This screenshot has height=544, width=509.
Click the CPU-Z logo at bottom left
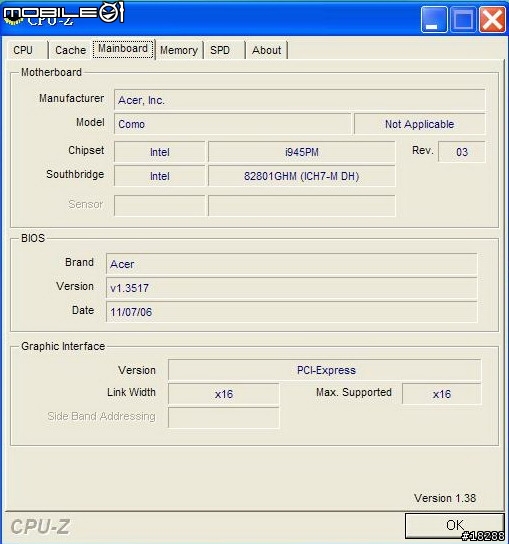(40, 527)
